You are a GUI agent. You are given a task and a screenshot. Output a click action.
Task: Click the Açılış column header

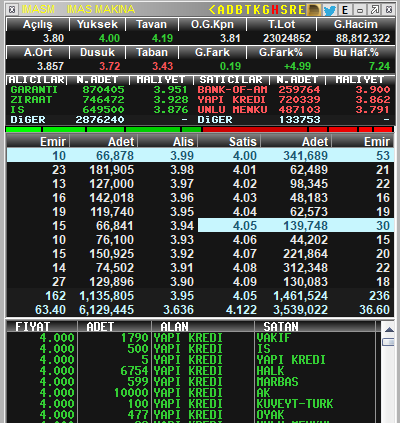[x=38, y=25]
